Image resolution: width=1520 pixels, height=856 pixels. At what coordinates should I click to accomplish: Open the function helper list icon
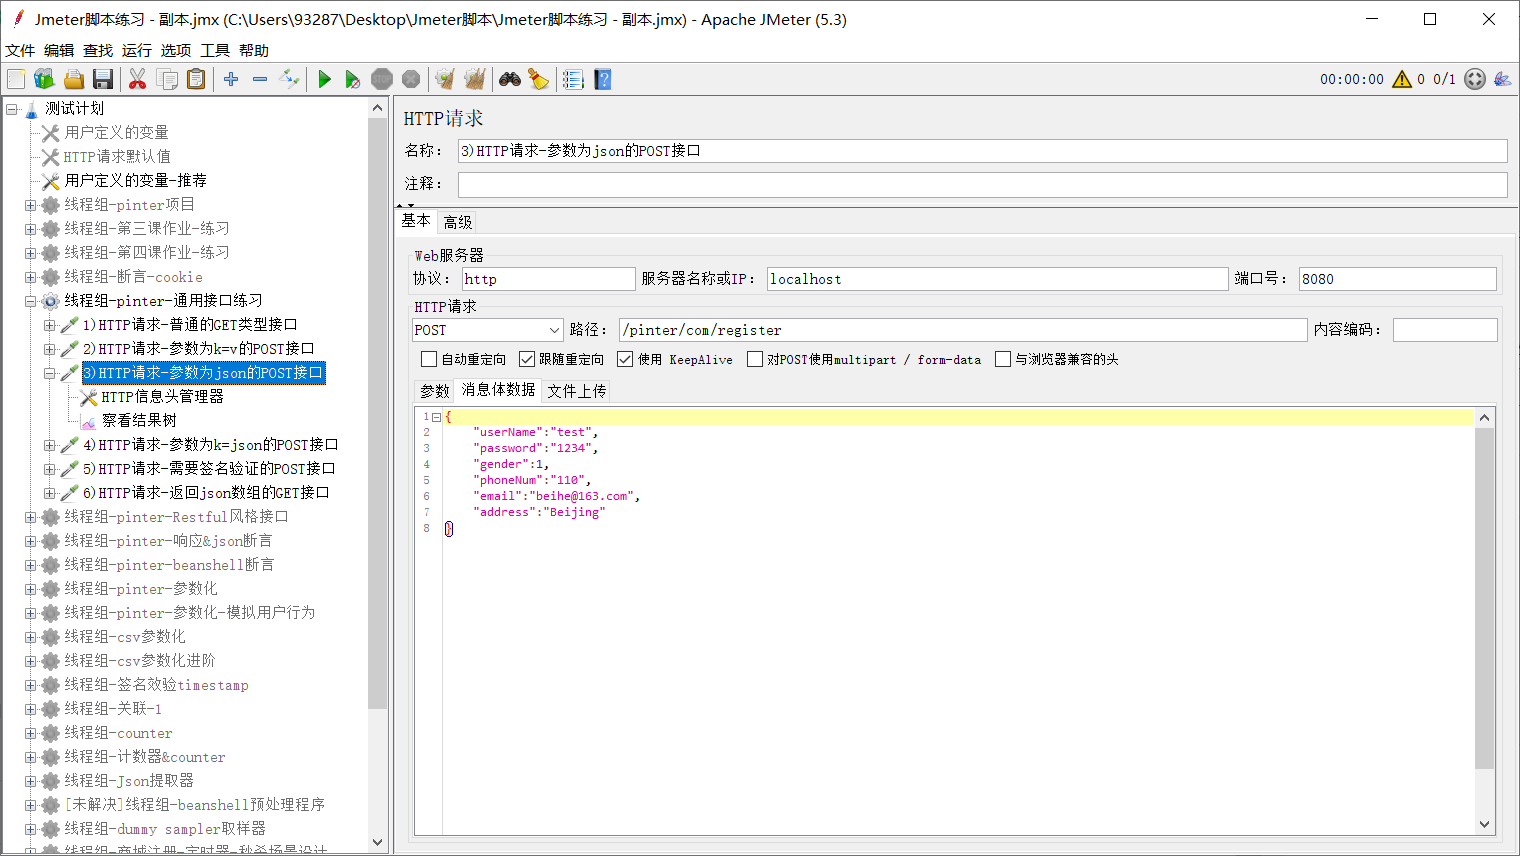573,79
